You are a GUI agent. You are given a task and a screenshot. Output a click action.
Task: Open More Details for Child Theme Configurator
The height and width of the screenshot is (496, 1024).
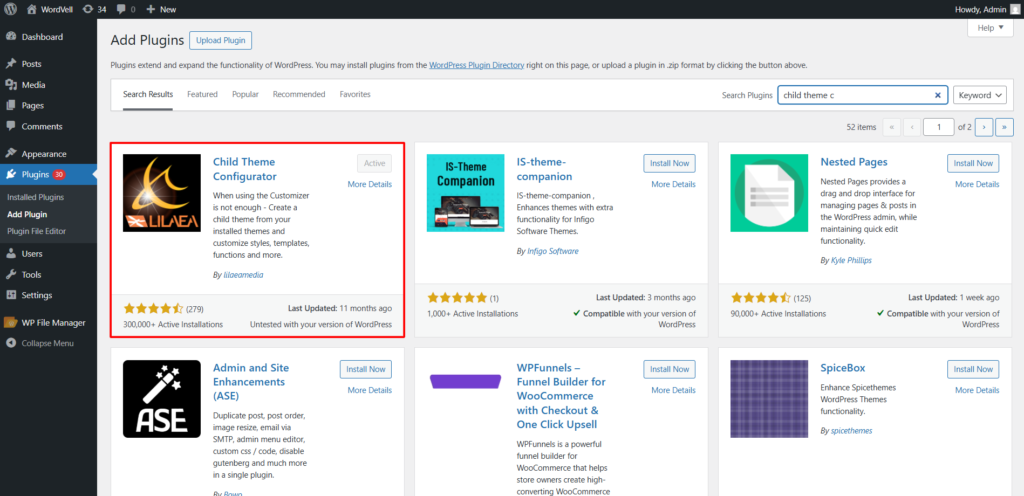pos(370,184)
